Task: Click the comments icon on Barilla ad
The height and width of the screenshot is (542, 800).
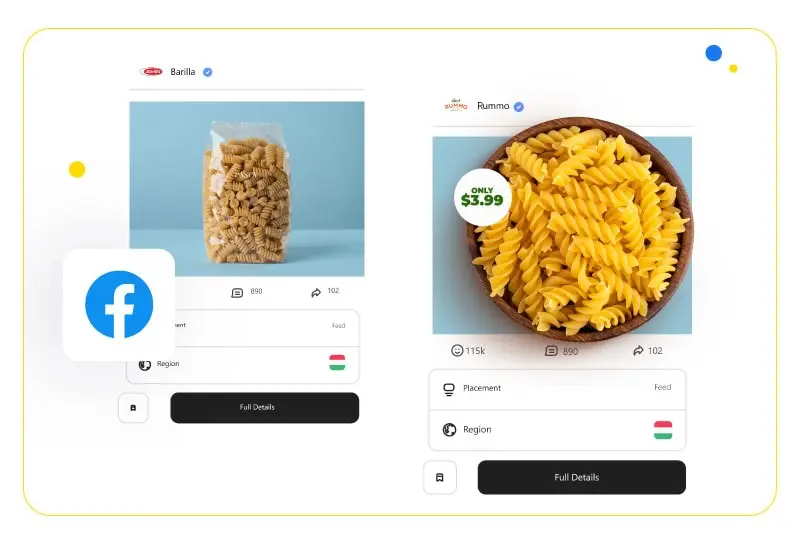Action: 237,292
